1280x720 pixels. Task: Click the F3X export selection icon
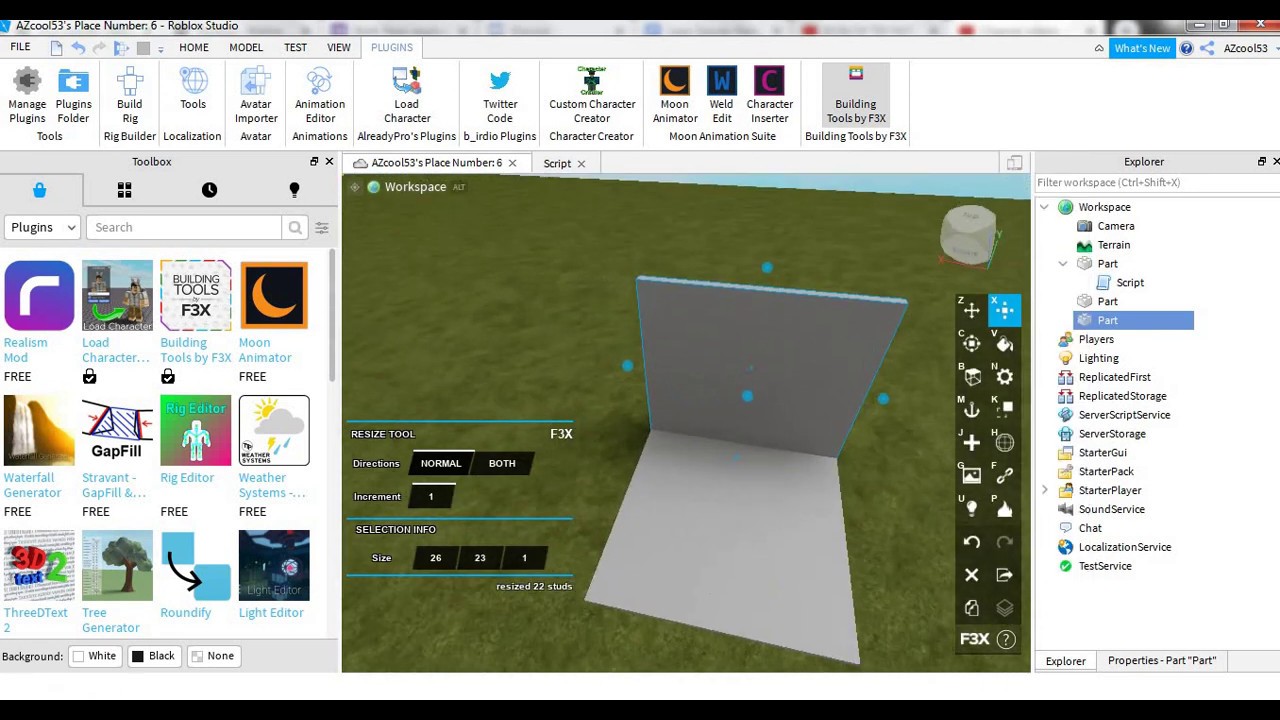(x=1005, y=575)
